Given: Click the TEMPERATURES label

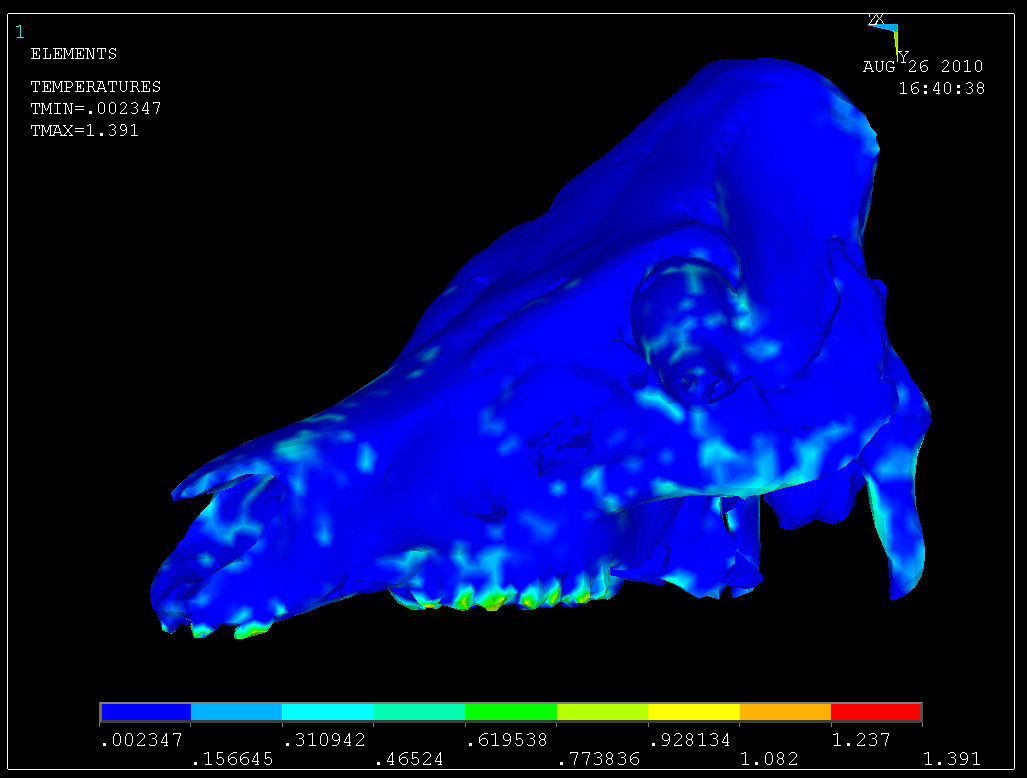Looking at the screenshot, I should point(95,87).
